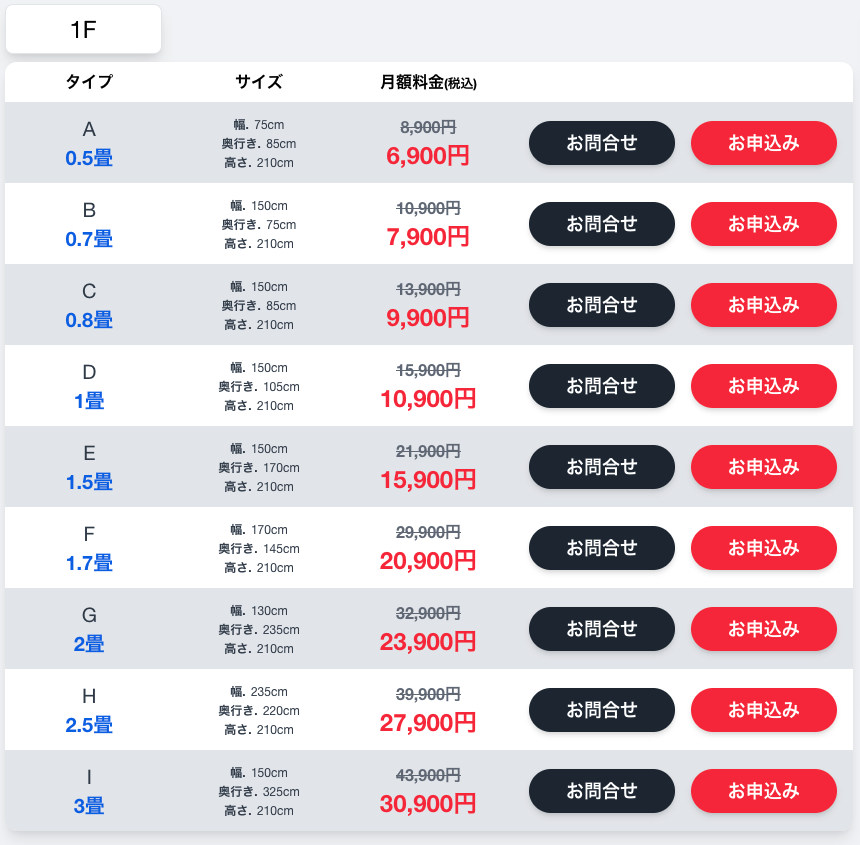
Task: Inquire about type F 1.7畳 unit
Action: [x=601, y=547]
